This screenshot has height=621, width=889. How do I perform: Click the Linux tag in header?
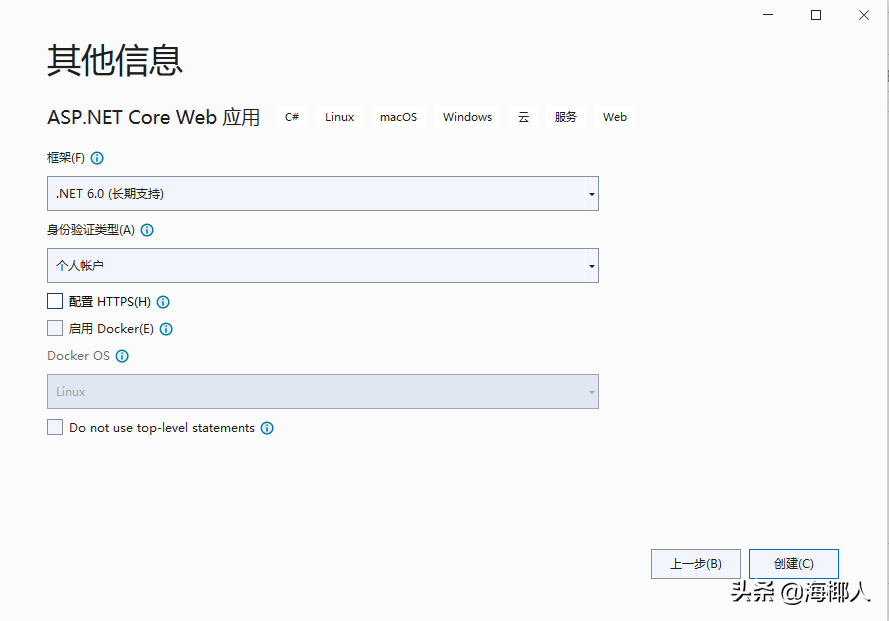[339, 117]
